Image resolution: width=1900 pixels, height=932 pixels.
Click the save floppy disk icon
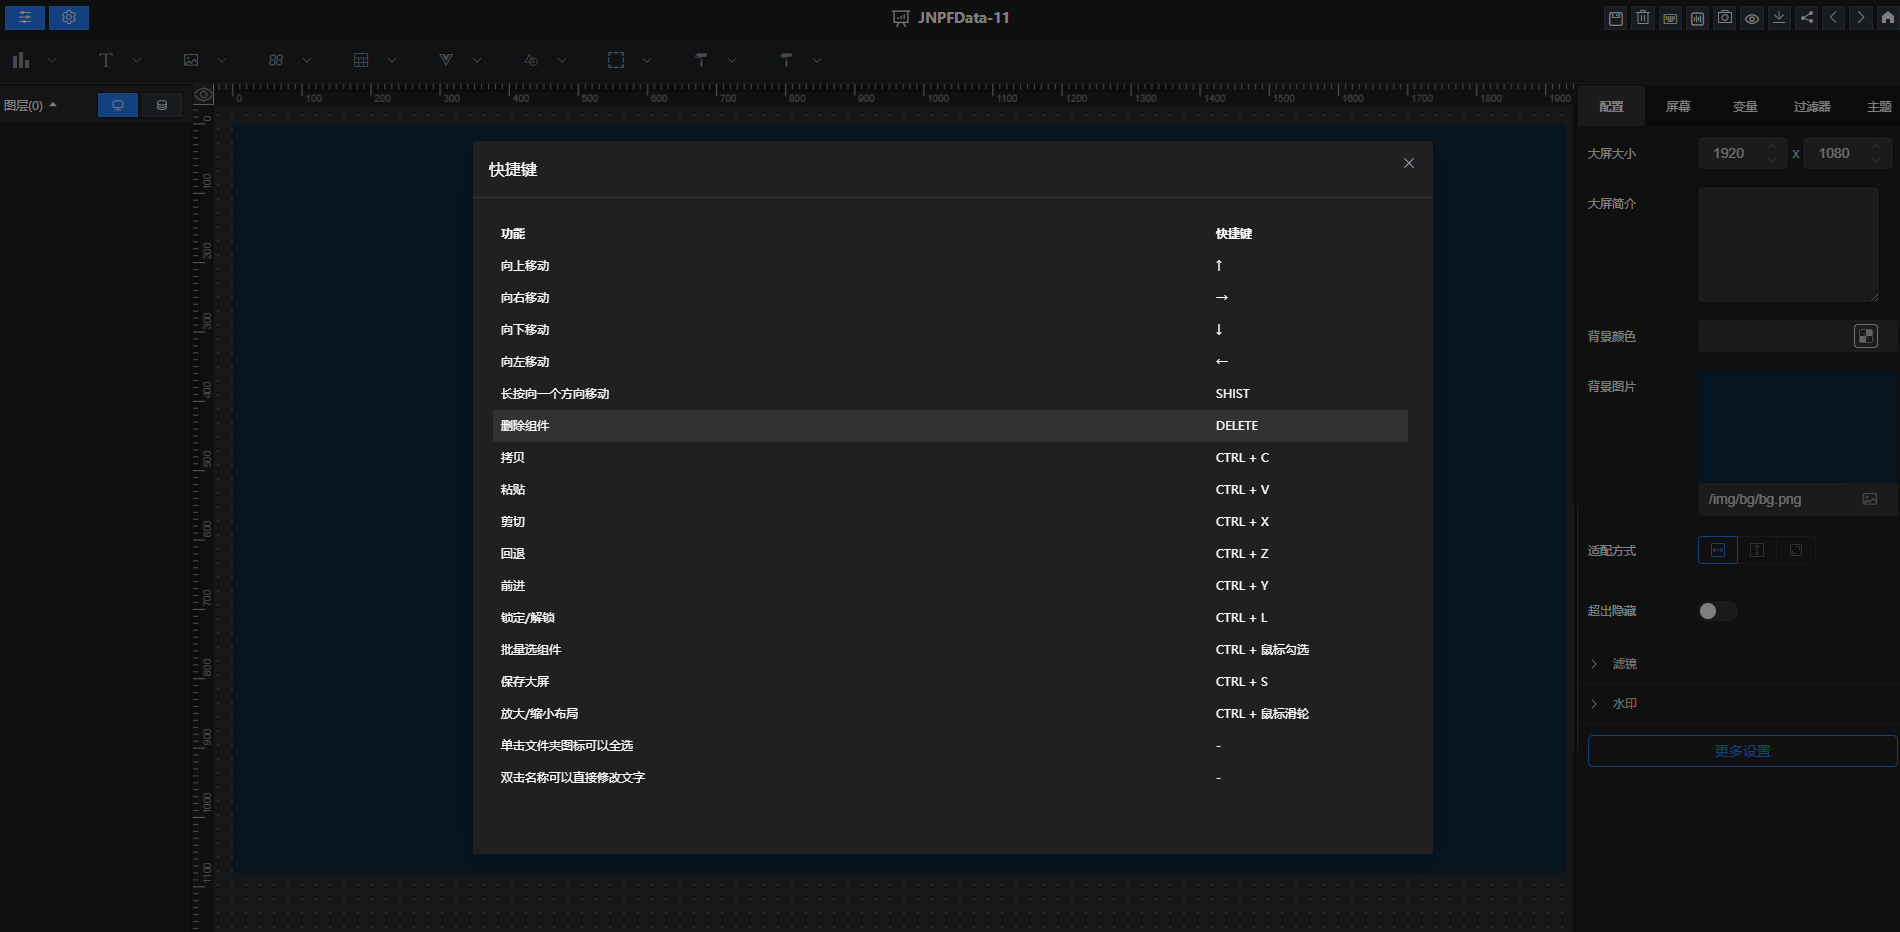(1615, 18)
